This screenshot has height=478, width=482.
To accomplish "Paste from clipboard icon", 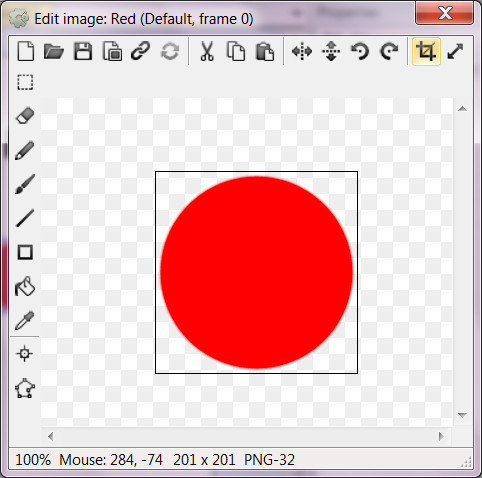I will [x=265, y=51].
